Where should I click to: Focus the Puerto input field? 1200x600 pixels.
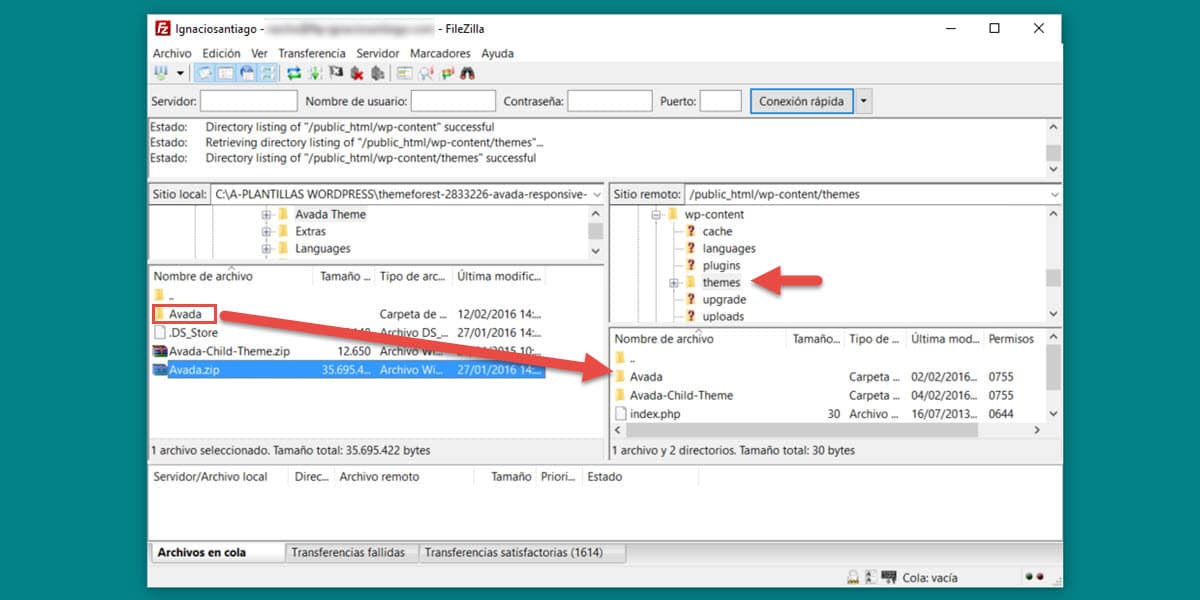pos(720,101)
